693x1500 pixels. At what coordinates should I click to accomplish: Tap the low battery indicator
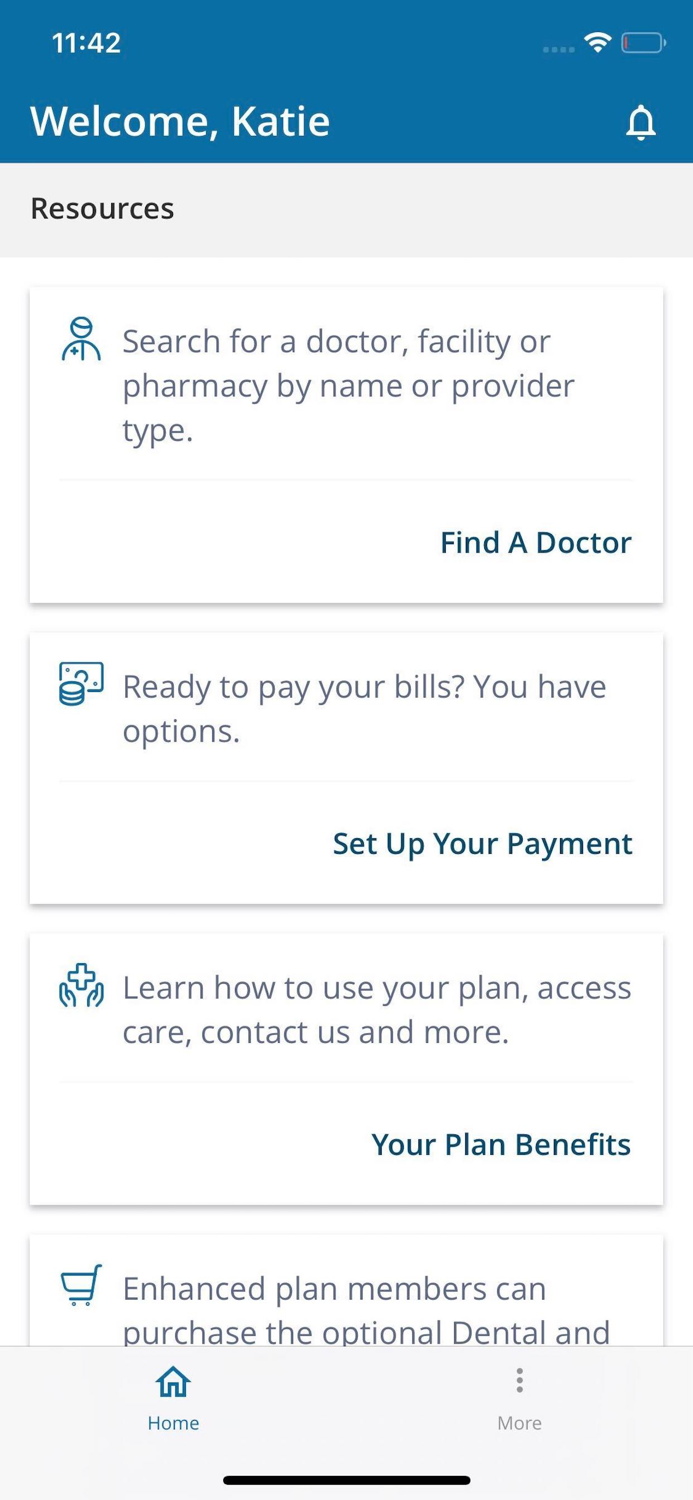(x=641, y=42)
